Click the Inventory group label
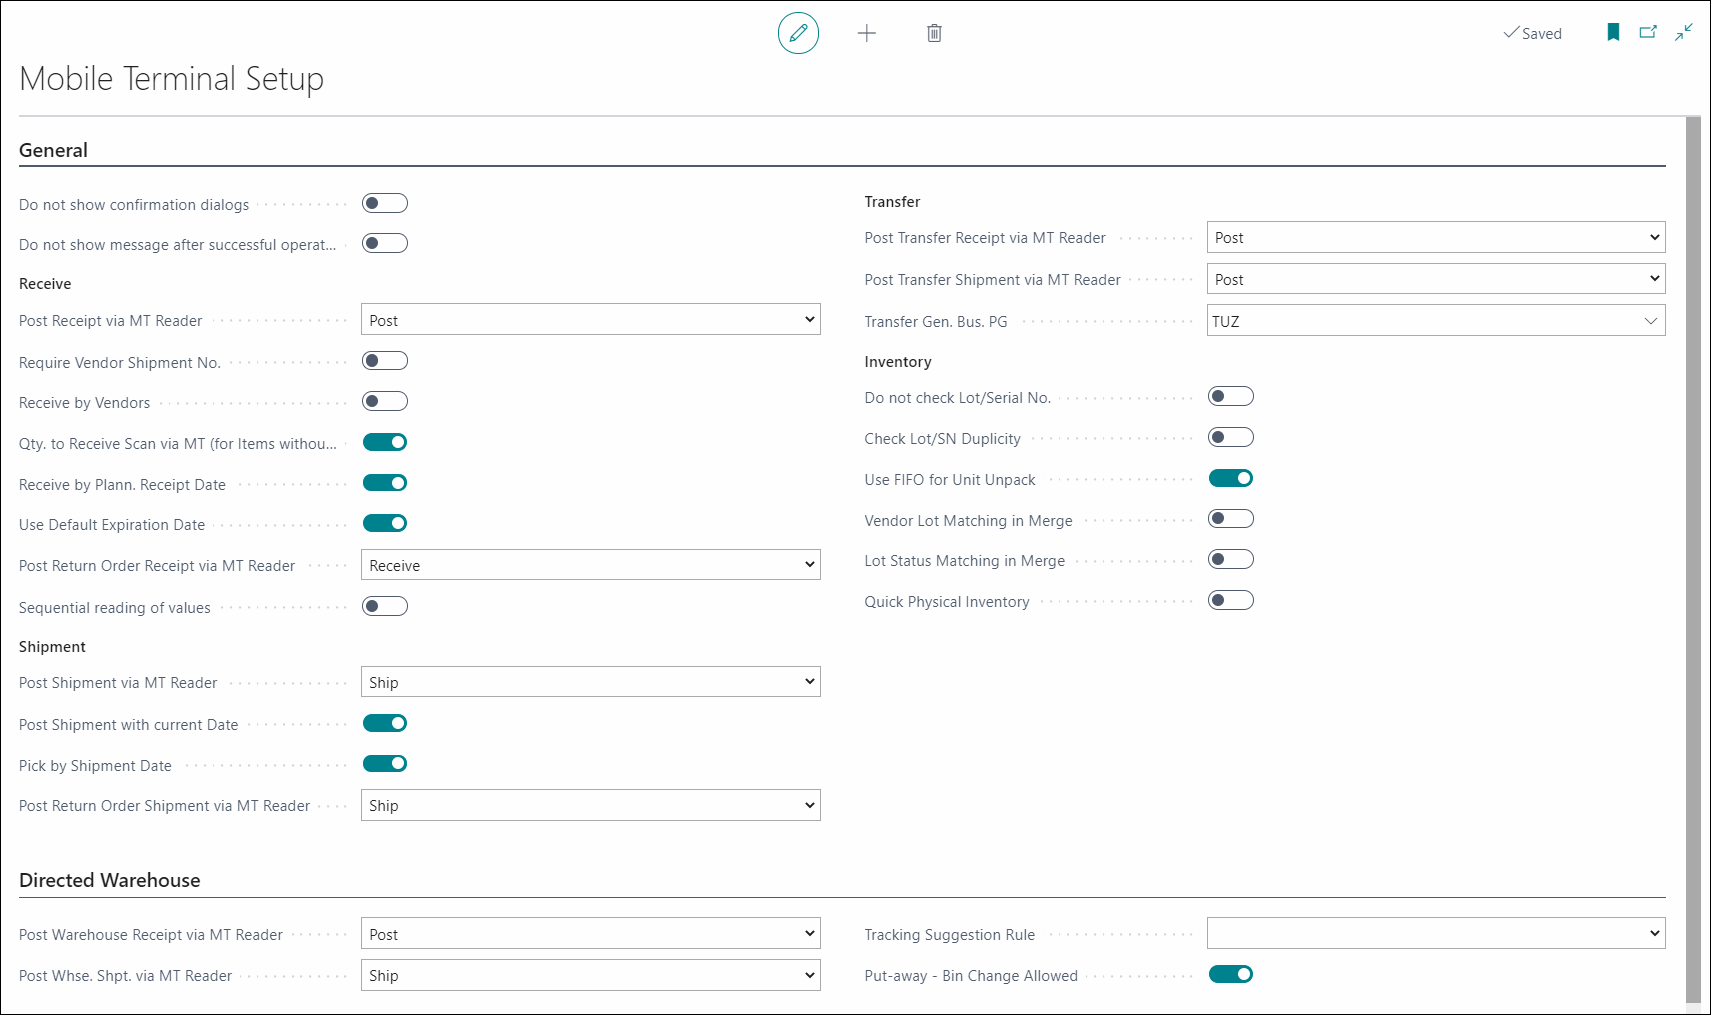Image resolution: width=1711 pixels, height=1015 pixels. pos(898,362)
